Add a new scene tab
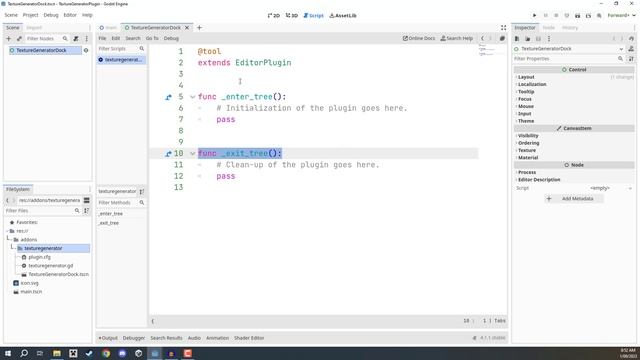 coord(199,28)
